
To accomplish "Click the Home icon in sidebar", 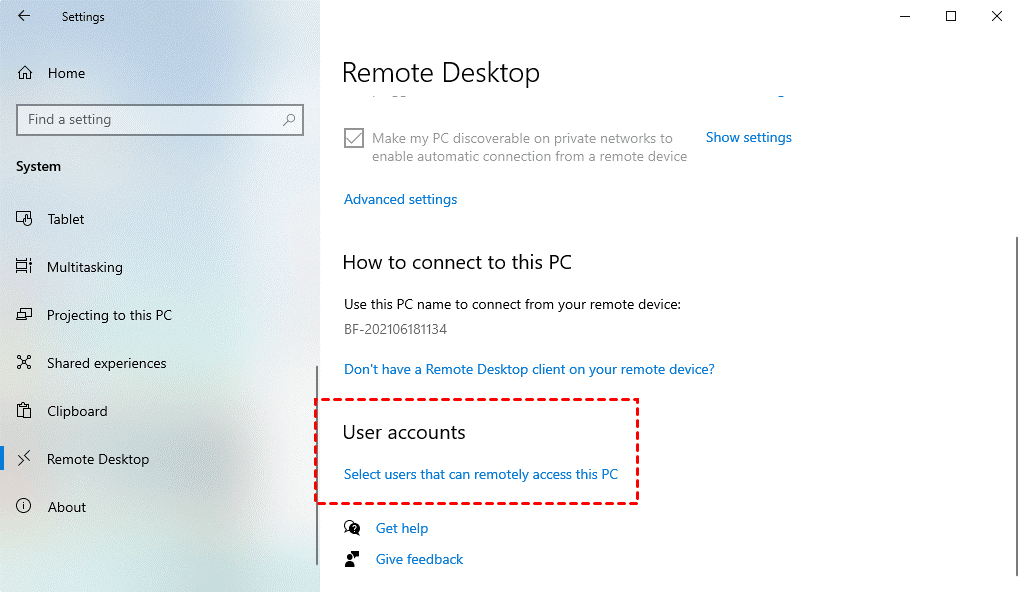I will pyautogui.click(x=26, y=73).
